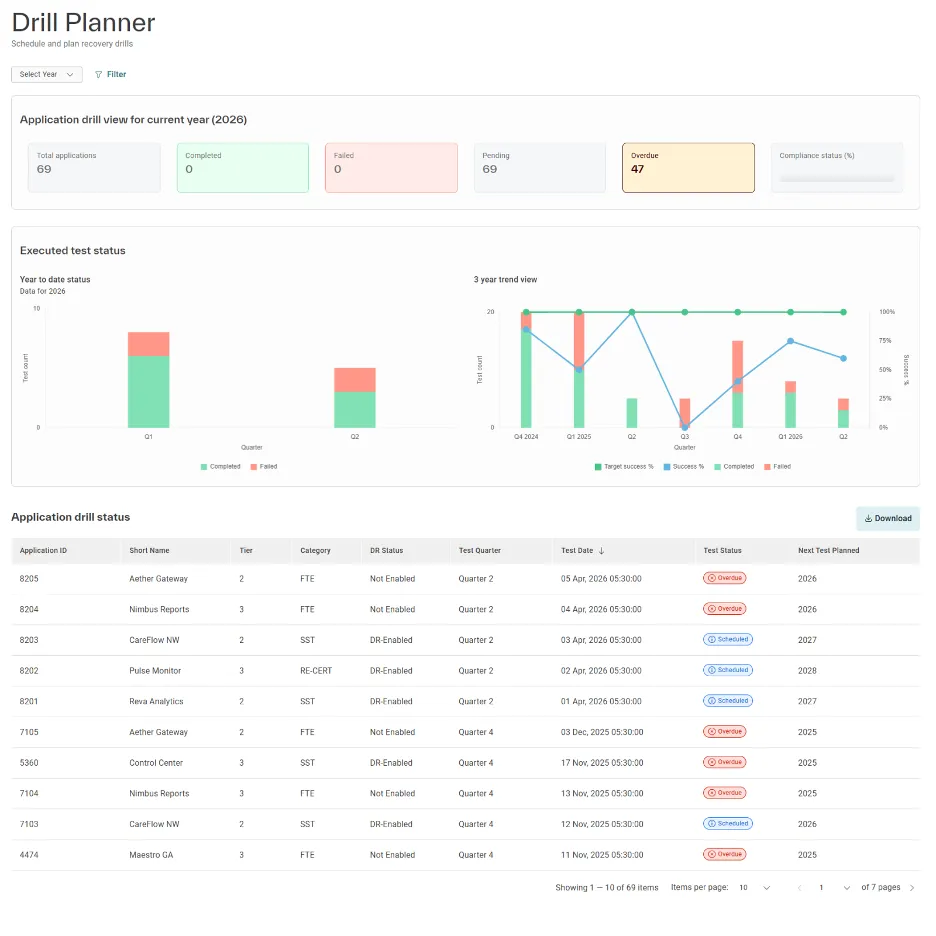Click the Failed summary card
936x936 pixels.
[392, 168]
